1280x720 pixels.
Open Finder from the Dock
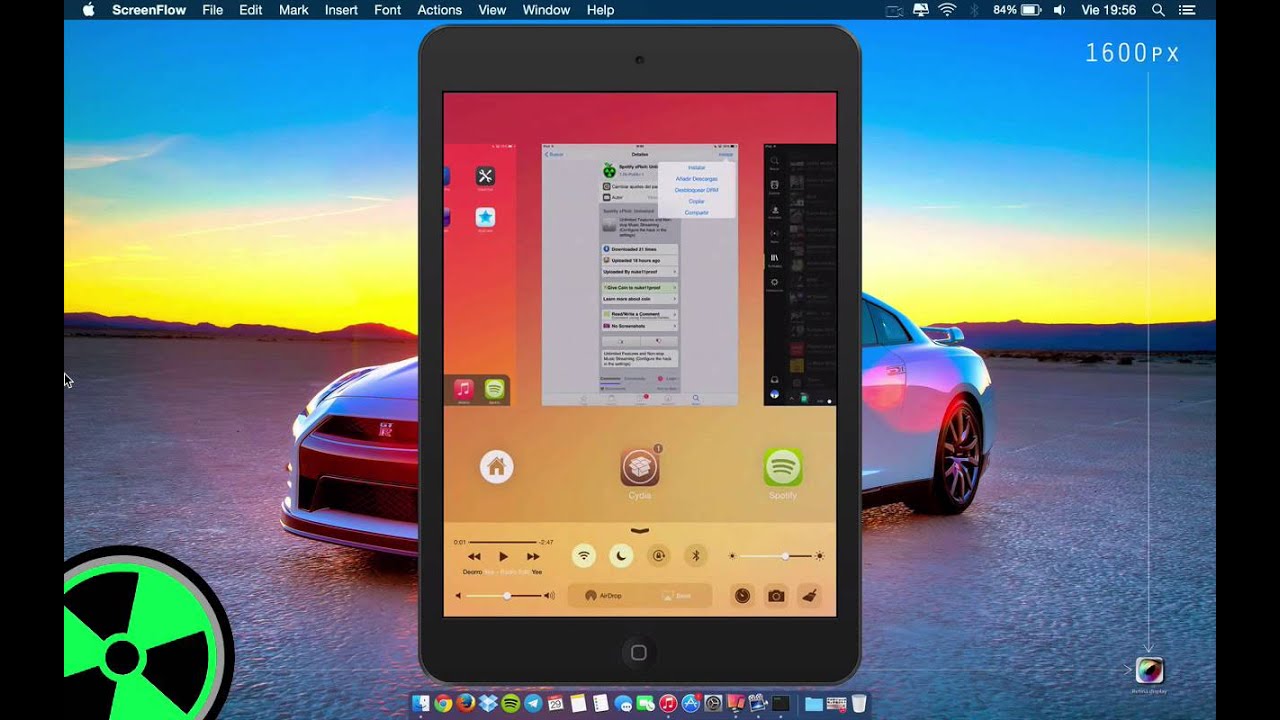tap(421, 703)
